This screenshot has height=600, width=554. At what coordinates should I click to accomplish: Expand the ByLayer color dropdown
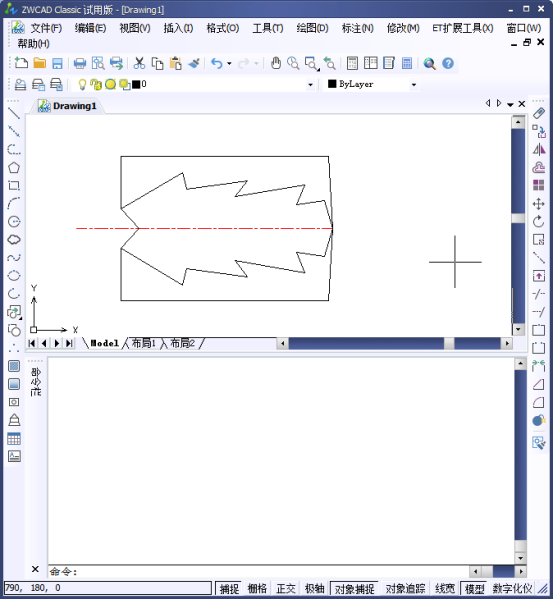point(414,85)
